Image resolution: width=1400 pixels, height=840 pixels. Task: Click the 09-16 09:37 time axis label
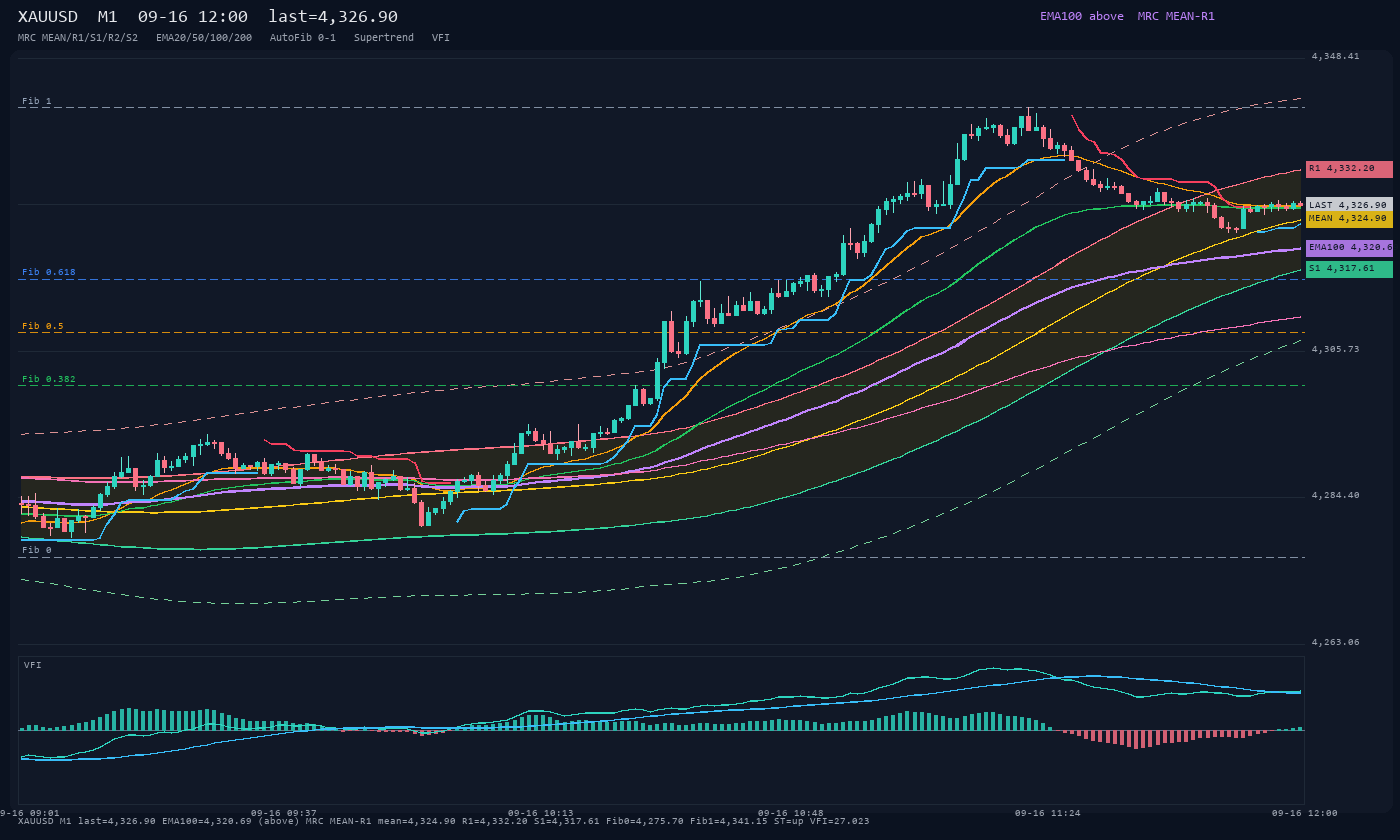tap(283, 813)
